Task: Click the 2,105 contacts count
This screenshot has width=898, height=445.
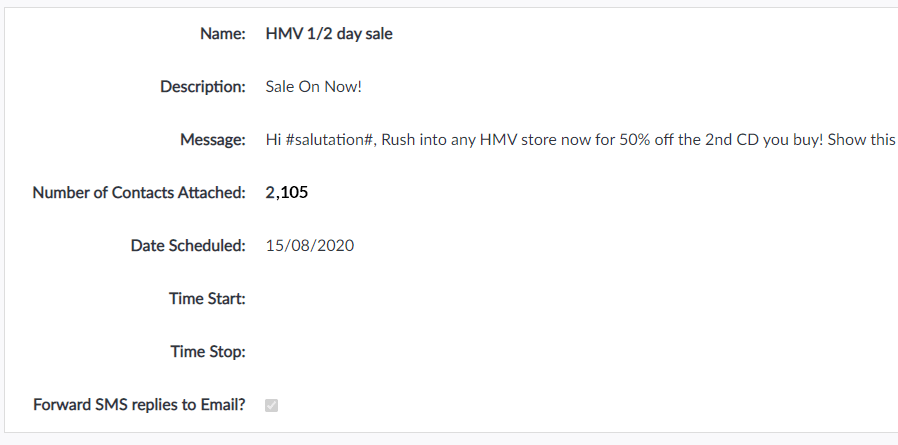Action: click(287, 193)
